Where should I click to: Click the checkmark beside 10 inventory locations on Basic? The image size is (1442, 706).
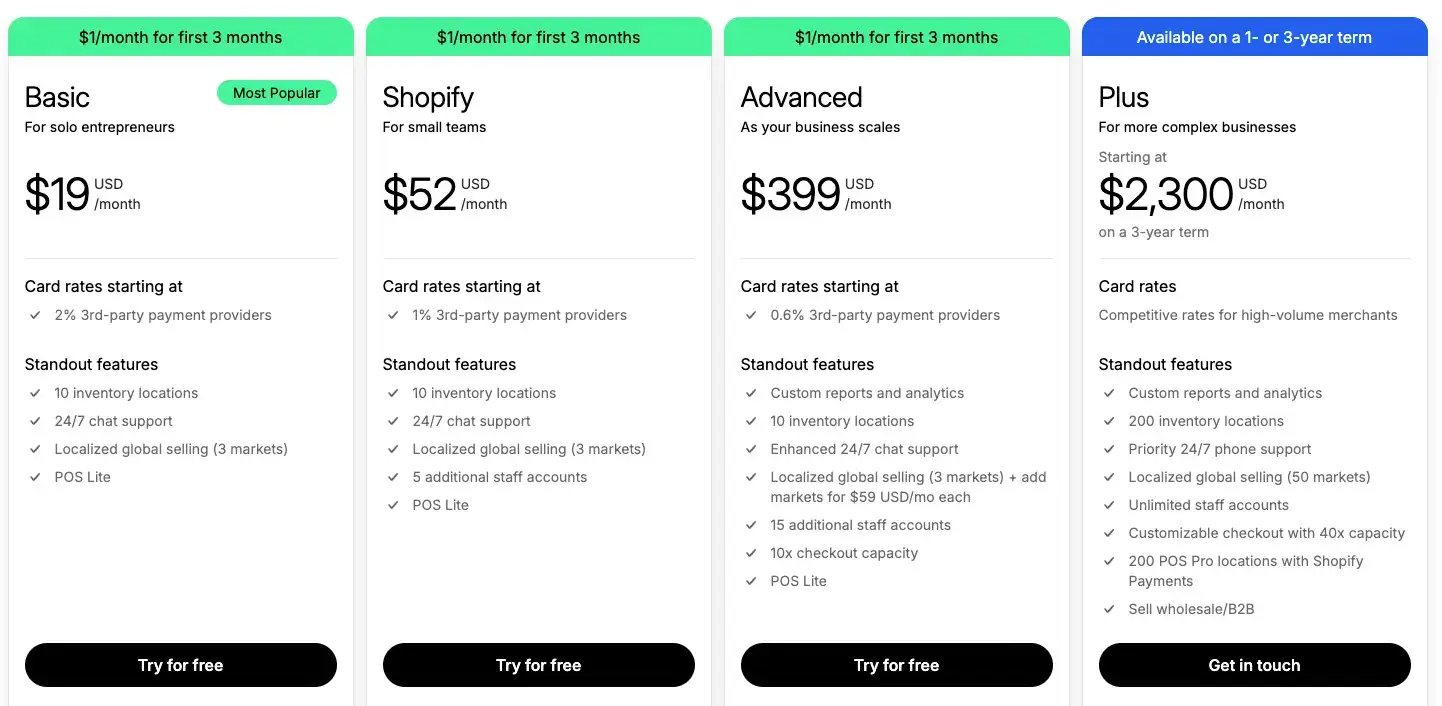(34, 393)
